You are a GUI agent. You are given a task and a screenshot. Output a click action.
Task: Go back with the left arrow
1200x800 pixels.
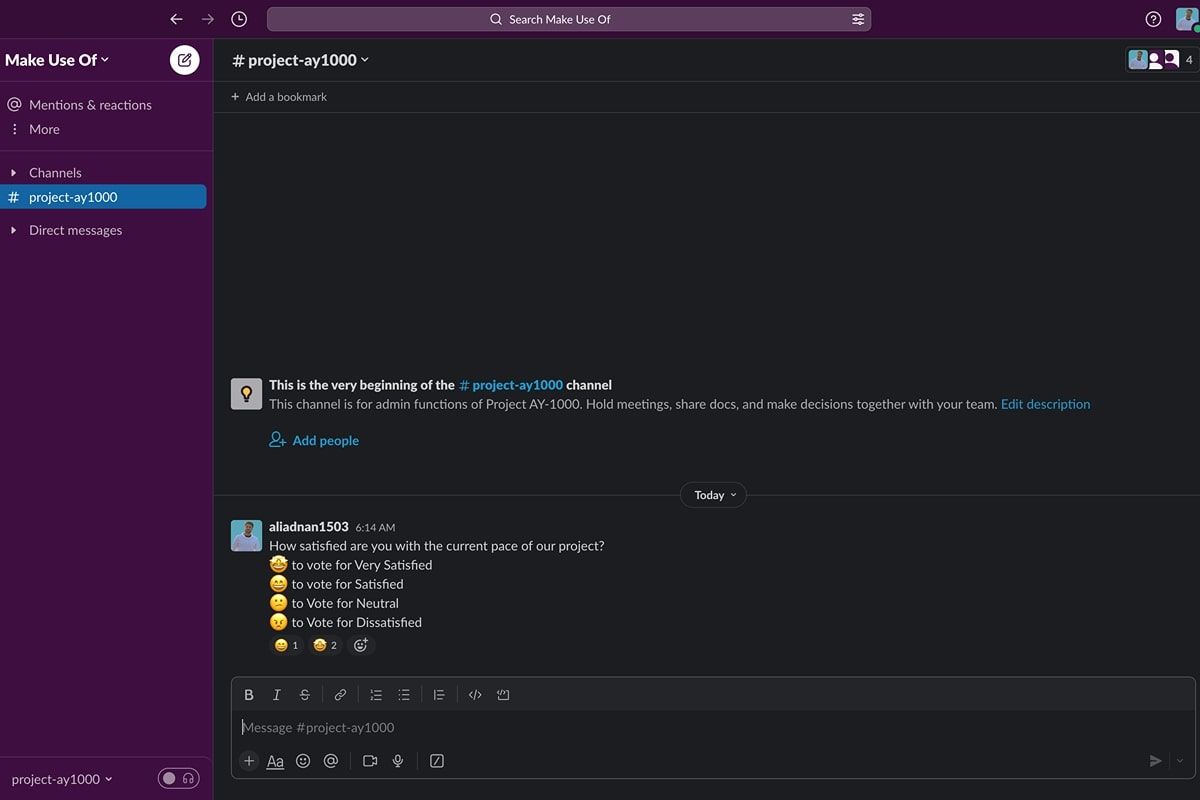(x=176, y=19)
